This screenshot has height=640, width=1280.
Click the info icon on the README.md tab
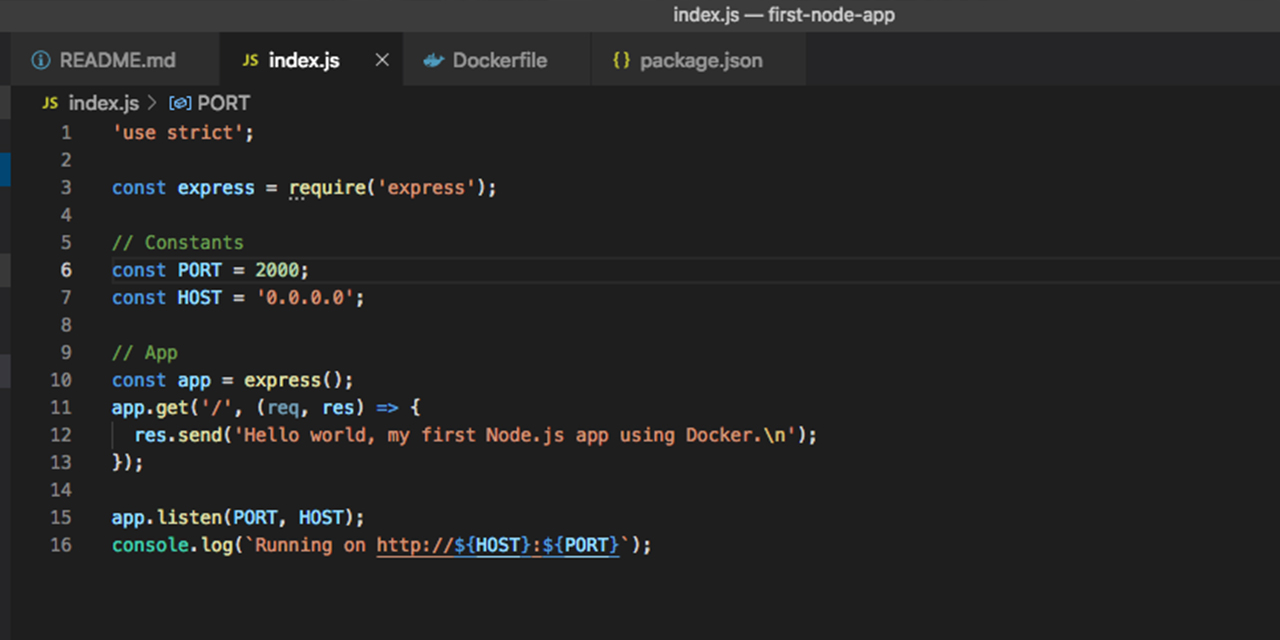click(40, 60)
